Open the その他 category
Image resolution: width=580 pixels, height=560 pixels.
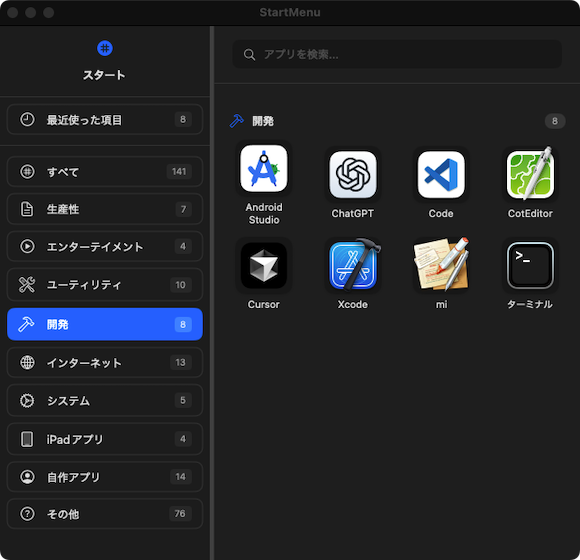coord(105,514)
